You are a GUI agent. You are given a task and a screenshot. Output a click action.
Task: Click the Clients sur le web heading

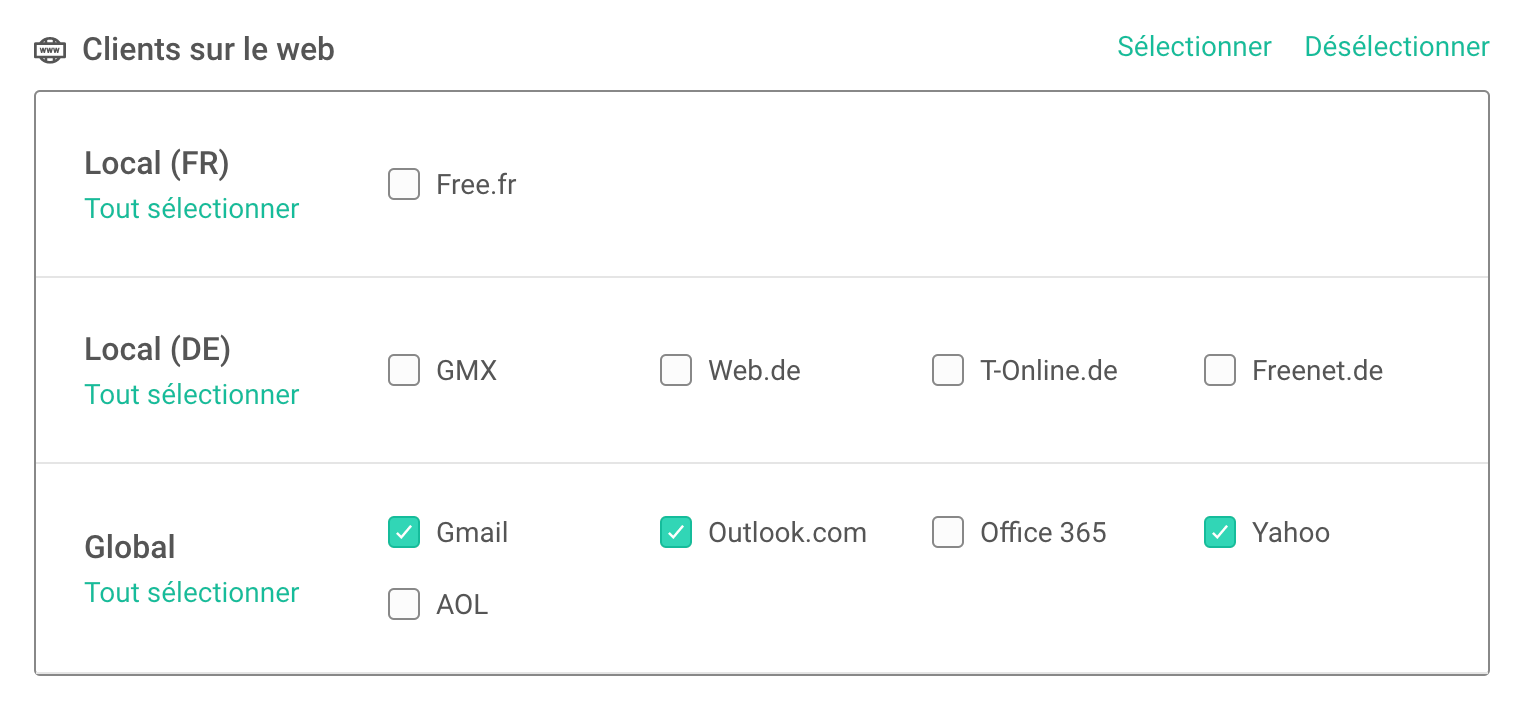coord(208,49)
